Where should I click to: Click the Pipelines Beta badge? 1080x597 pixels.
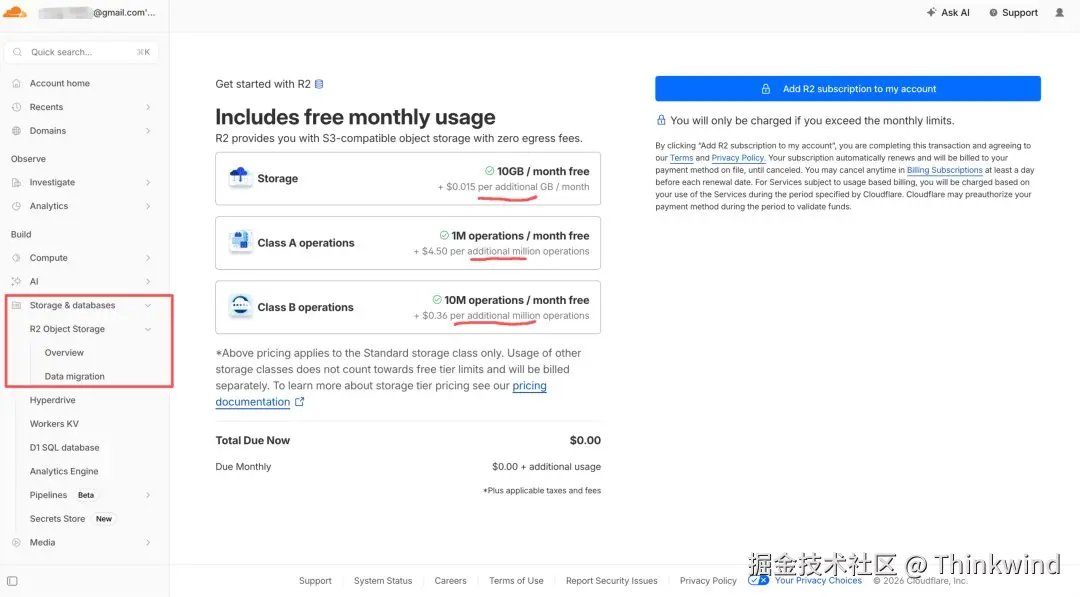(86, 495)
